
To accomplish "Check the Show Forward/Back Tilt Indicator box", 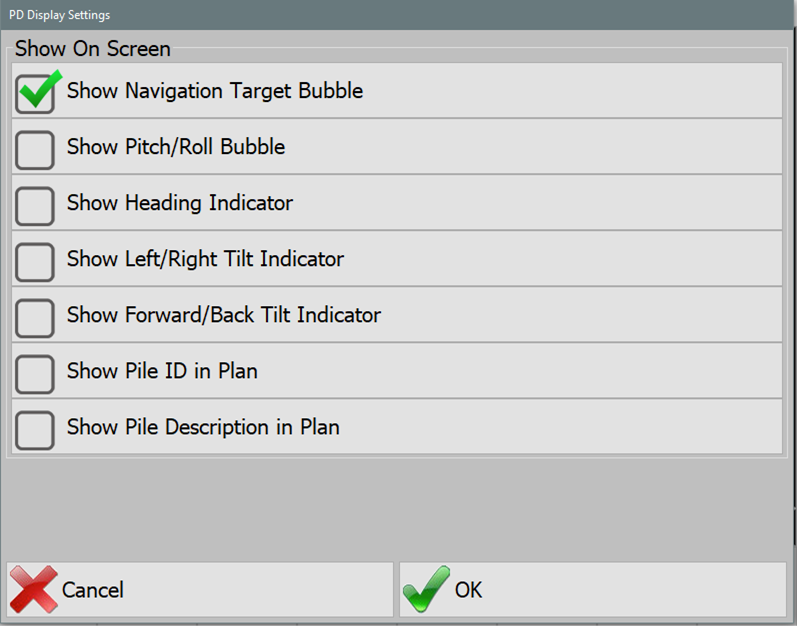I will pyautogui.click(x=36, y=316).
